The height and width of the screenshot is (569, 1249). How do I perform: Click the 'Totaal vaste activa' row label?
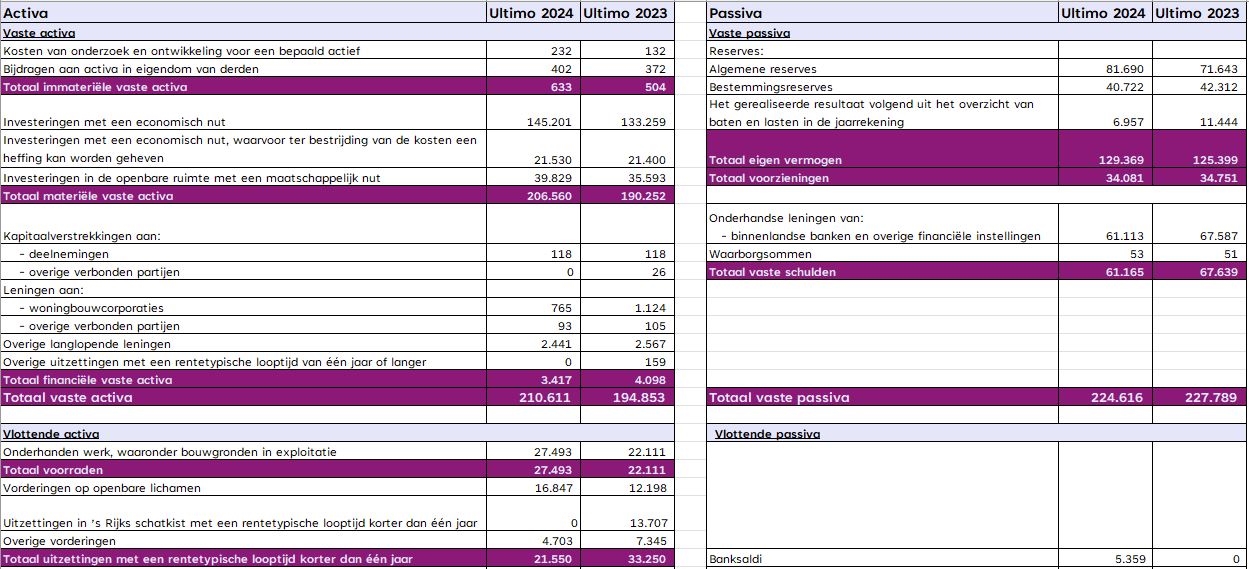point(68,397)
